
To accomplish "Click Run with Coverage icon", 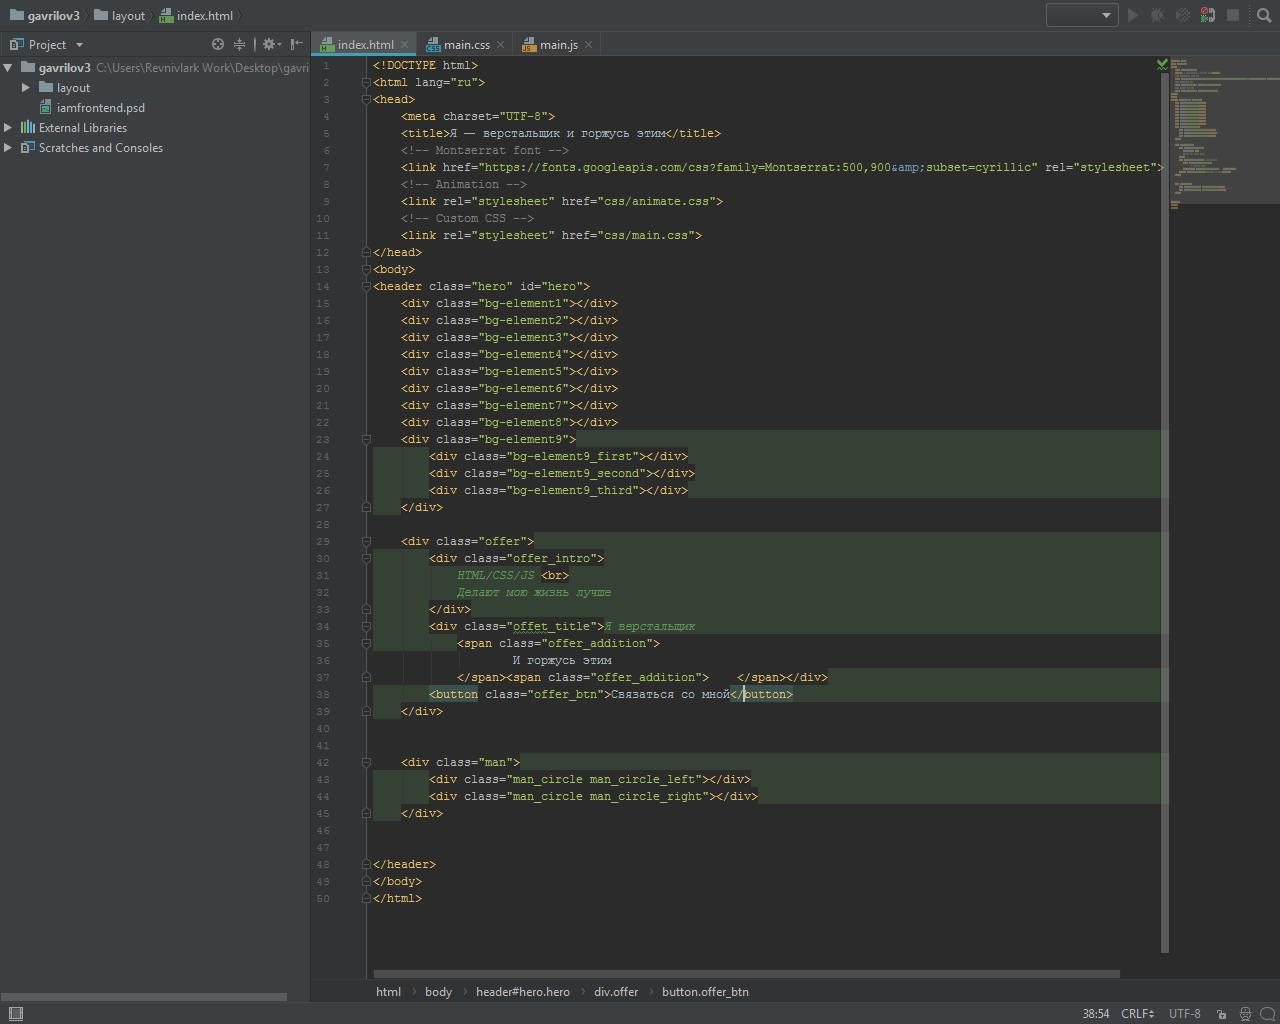I will pyautogui.click(x=1182, y=15).
